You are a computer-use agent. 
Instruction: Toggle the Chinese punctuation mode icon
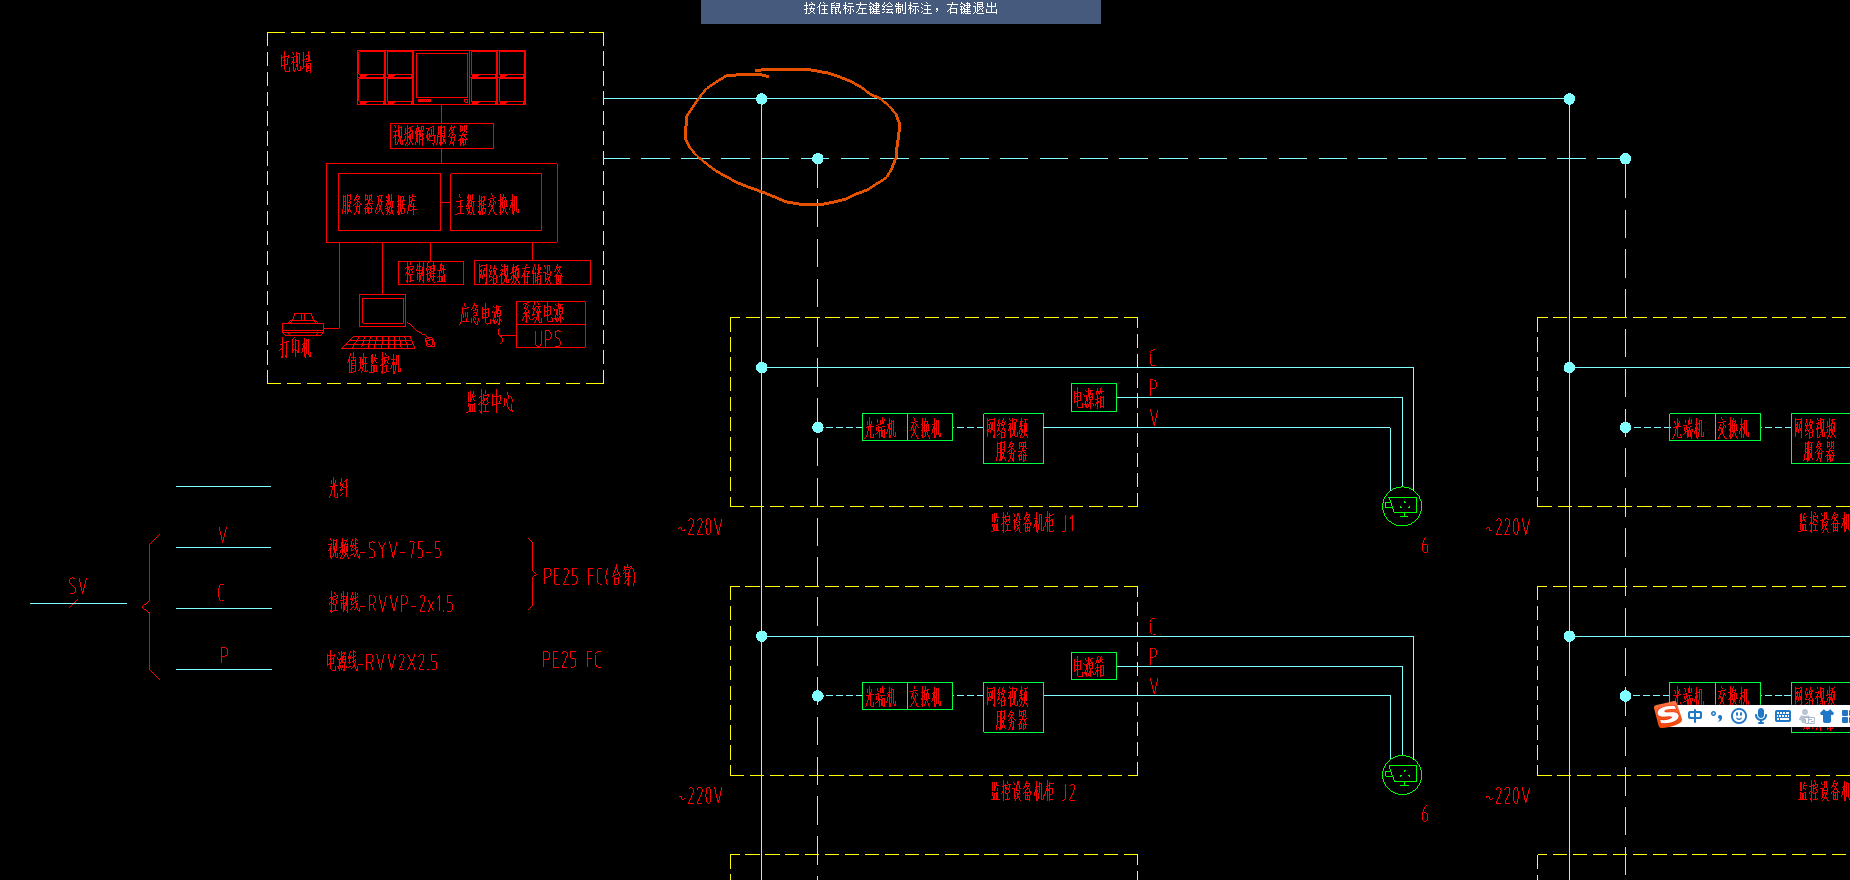(1717, 716)
